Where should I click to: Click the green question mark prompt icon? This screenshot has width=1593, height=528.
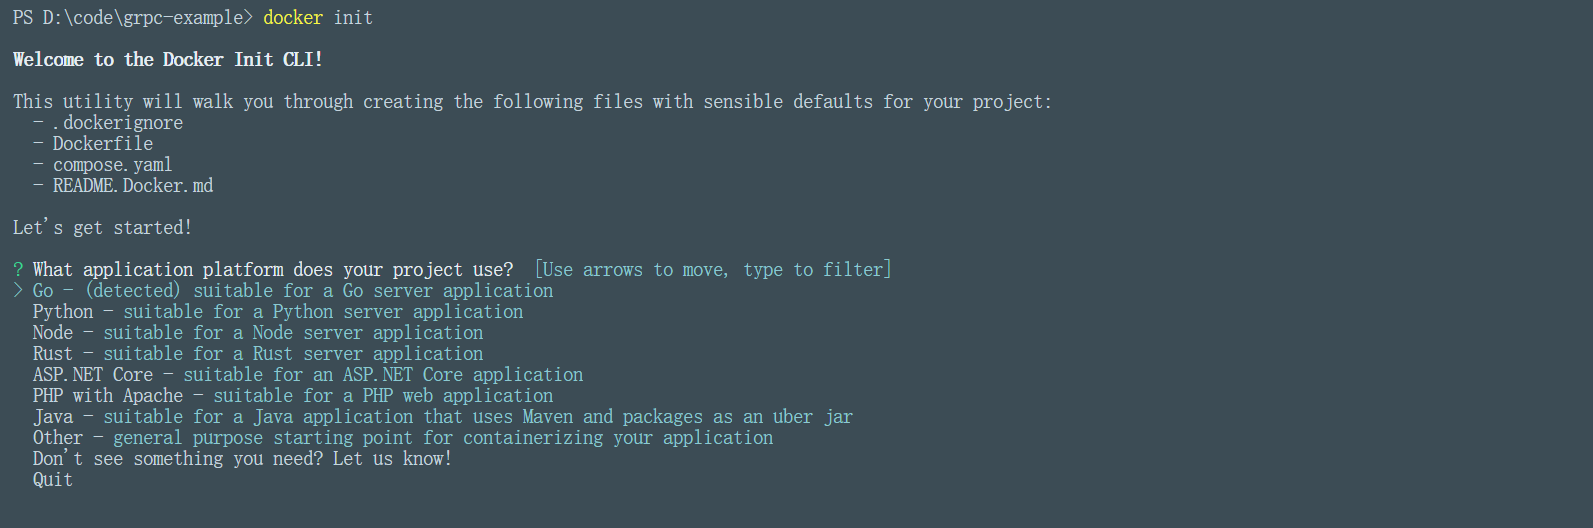click(x=18, y=270)
